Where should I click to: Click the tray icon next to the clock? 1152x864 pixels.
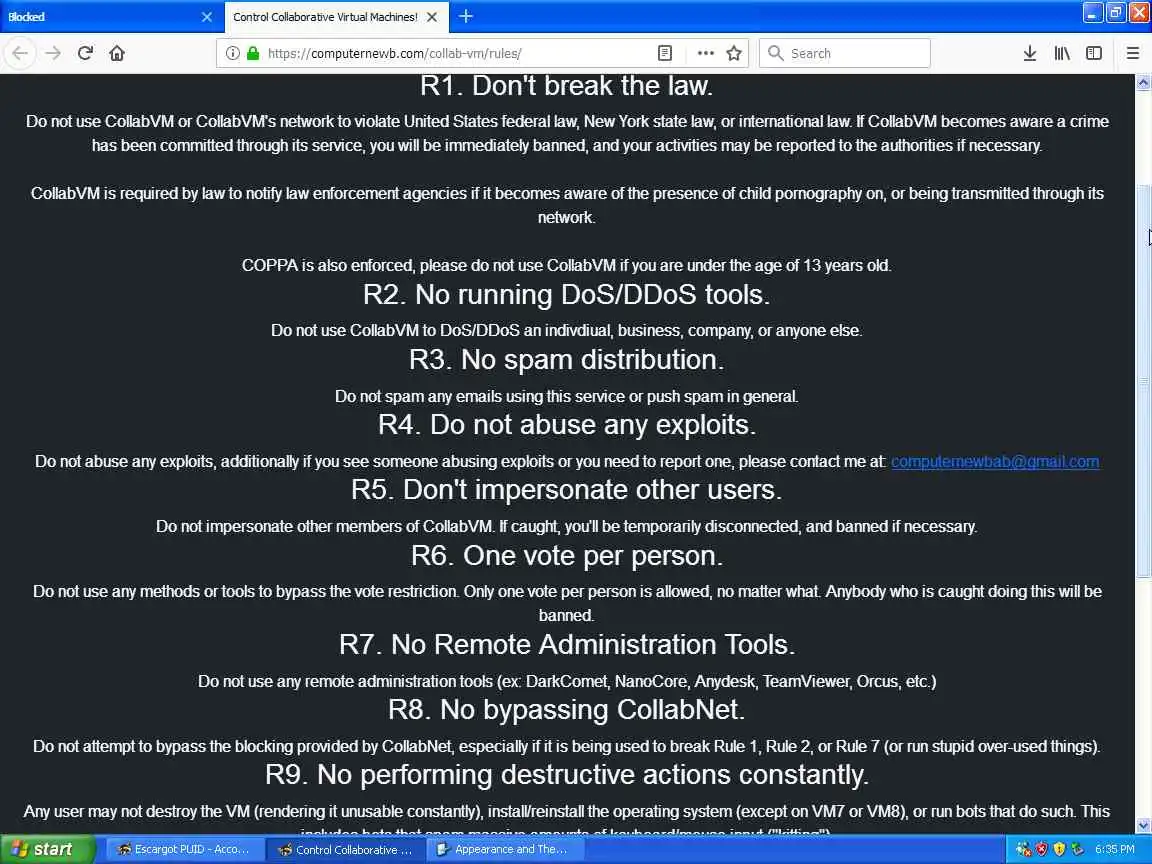(x=1077, y=849)
